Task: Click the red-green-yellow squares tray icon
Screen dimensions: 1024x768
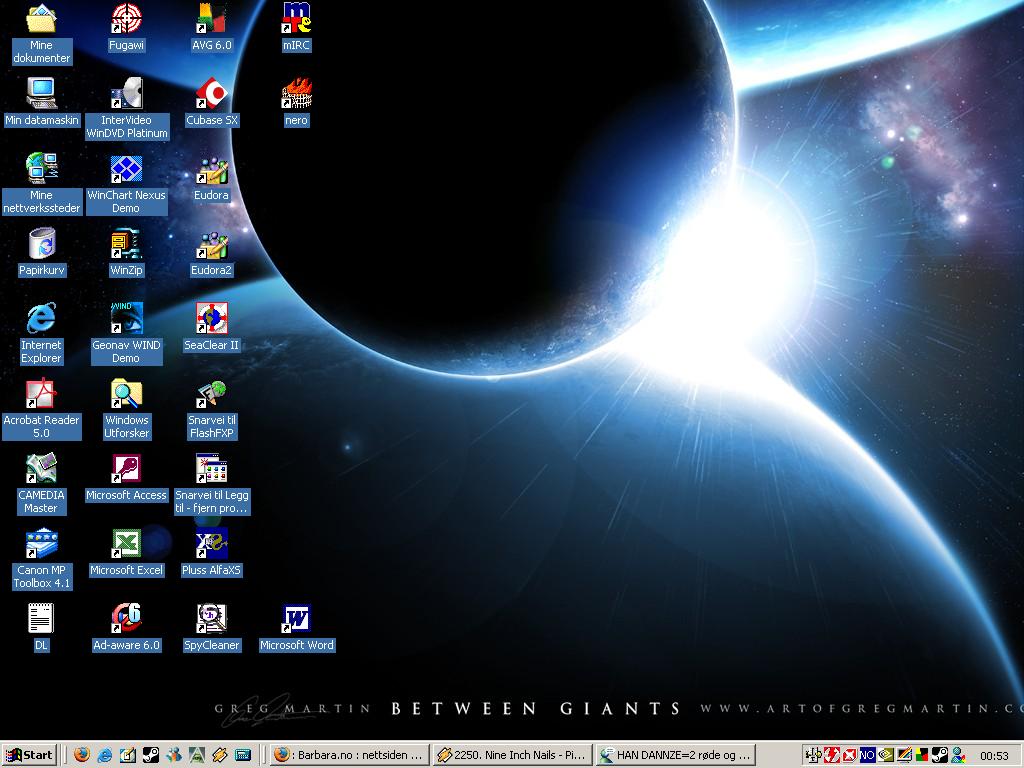Action: point(922,756)
